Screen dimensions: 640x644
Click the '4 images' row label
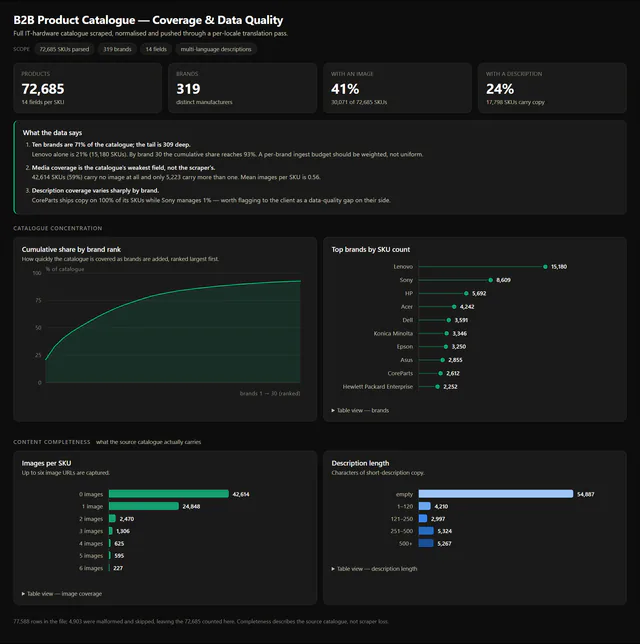coord(91,544)
